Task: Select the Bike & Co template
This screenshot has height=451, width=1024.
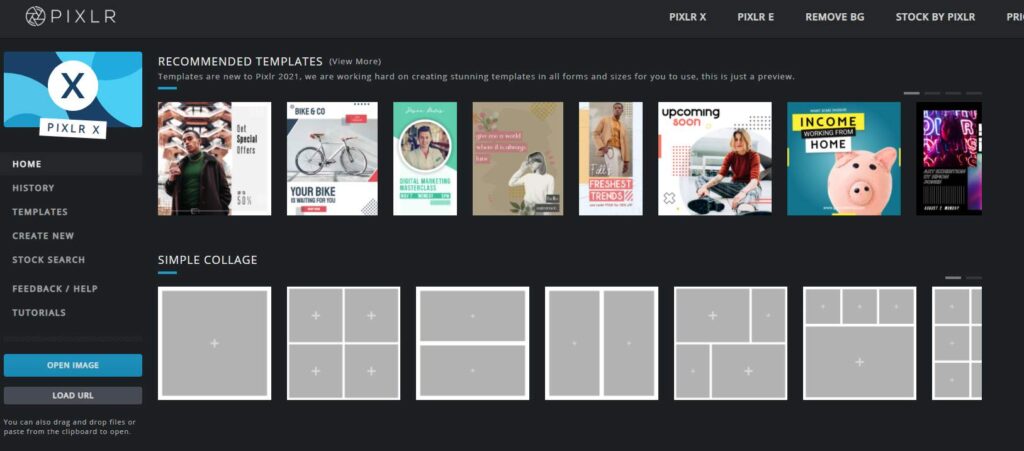Action: click(x=332, y=158)
